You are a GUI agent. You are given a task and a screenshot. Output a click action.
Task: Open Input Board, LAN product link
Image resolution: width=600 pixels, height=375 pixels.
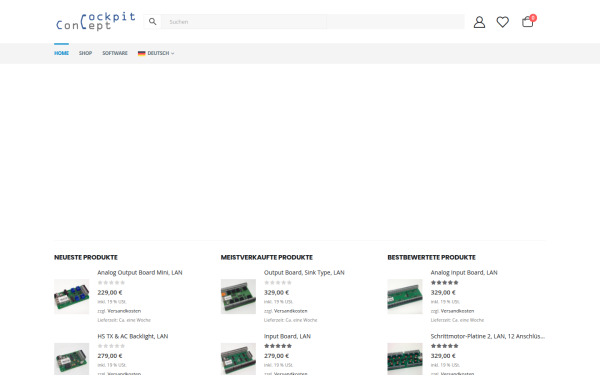(287, 336)
